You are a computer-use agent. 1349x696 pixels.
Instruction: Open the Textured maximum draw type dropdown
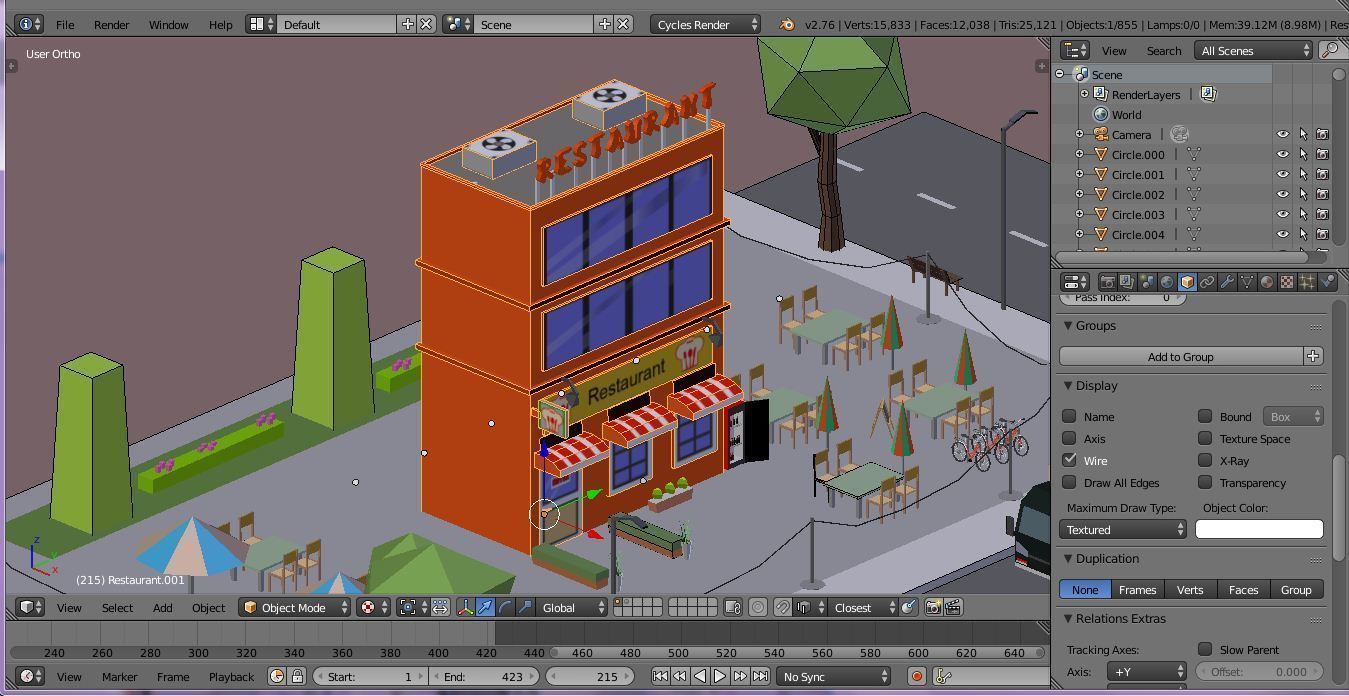coord(1123,529)
